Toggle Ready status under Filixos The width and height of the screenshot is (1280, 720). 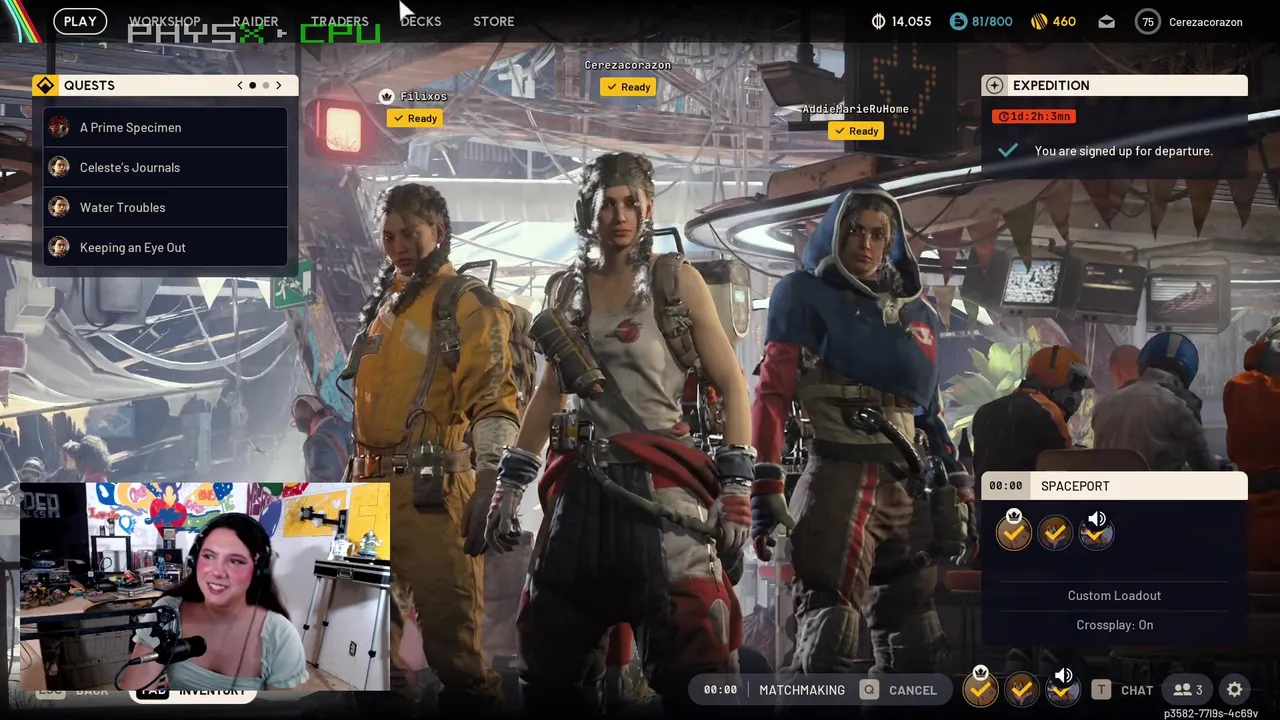point(414,118)
